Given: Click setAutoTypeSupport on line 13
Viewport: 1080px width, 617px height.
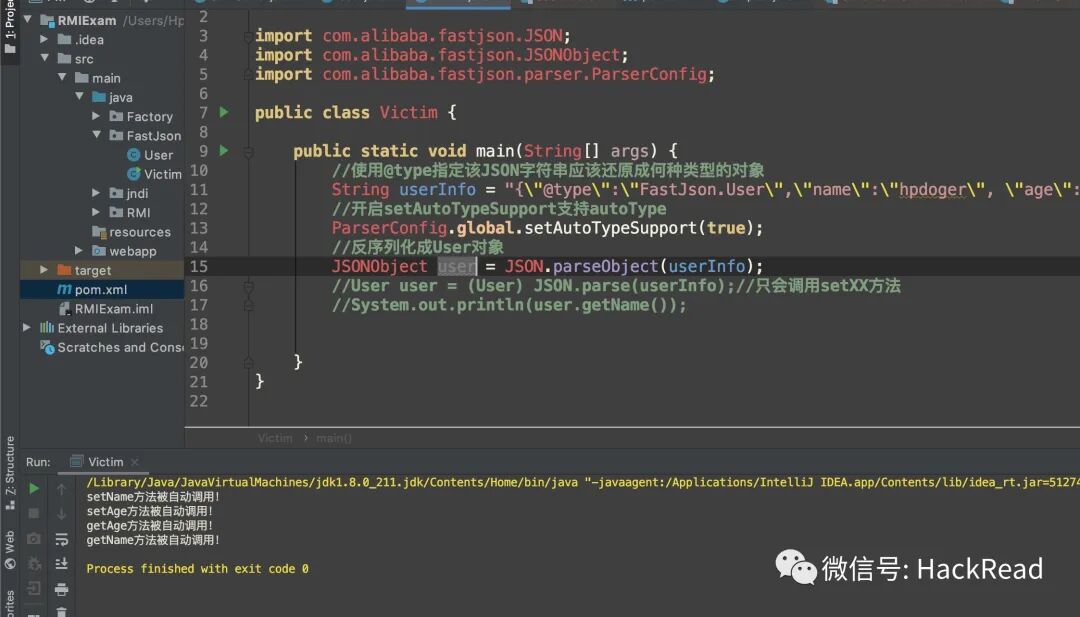Looking at the screenshot, I should 611,228.
